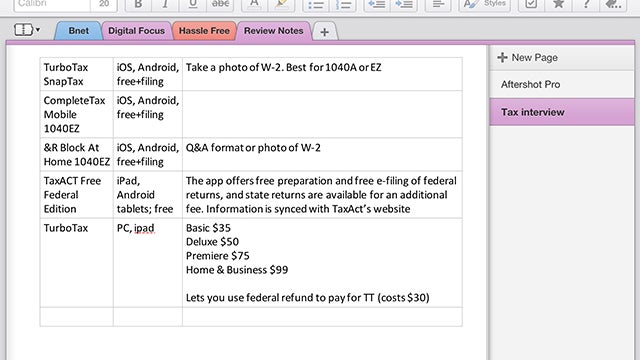Viewport: 640px width, 360px height.
Task: Toggle underline formatting
Action: 193,4
